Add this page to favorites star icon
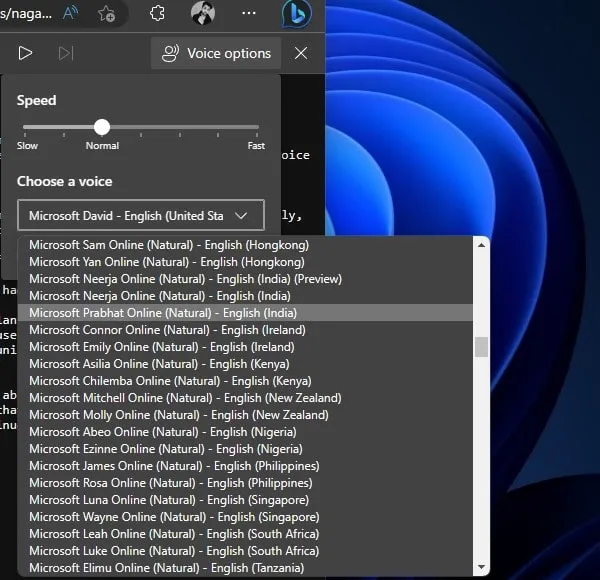This screenshot has height=580, width=600. [106, 14]
